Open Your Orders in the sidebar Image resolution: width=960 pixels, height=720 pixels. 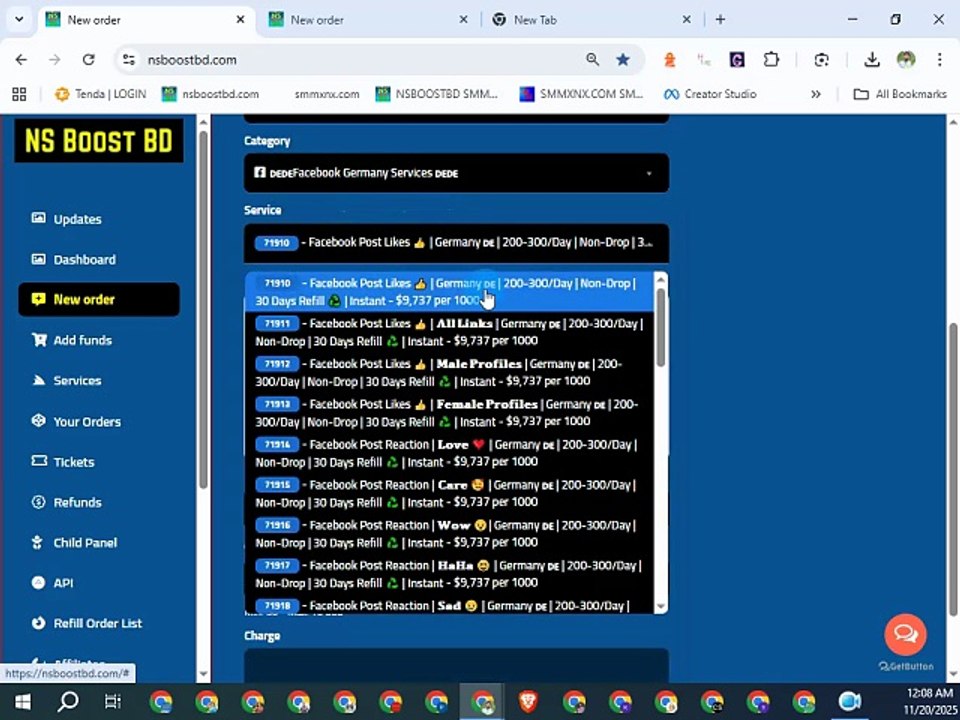point(76,421)
